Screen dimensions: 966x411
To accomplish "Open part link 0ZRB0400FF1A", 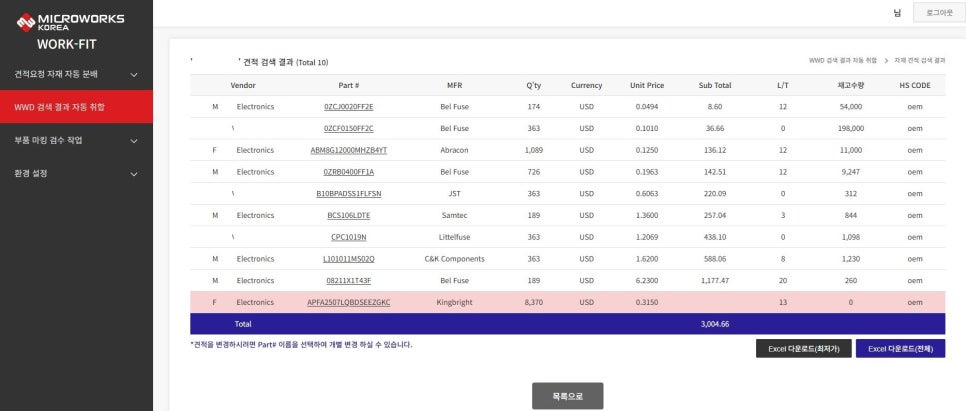I will [349, 171].
